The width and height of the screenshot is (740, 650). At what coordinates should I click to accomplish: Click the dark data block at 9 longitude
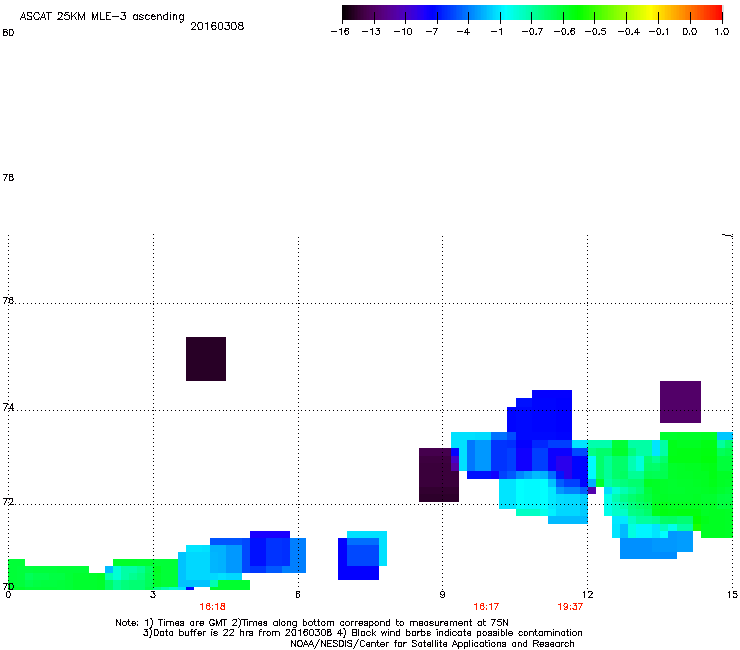click(438, 475)
